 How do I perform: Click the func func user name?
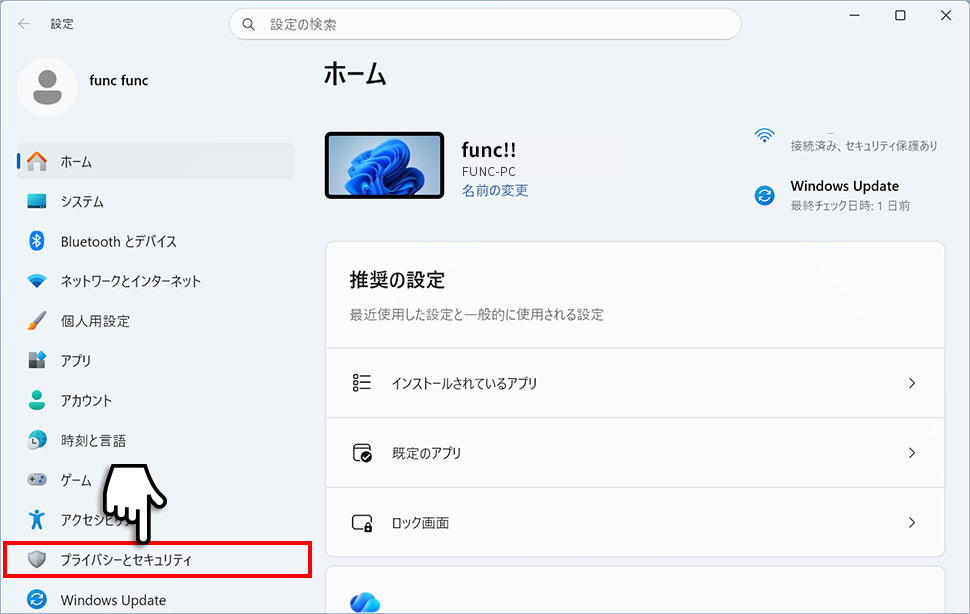pos(119,80)
